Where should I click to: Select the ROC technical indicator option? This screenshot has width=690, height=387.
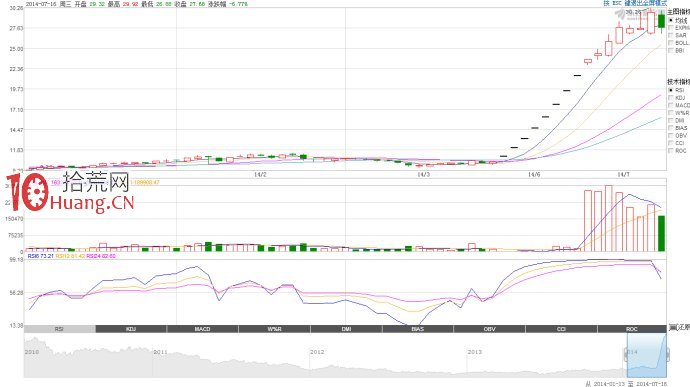coord(671,150)
